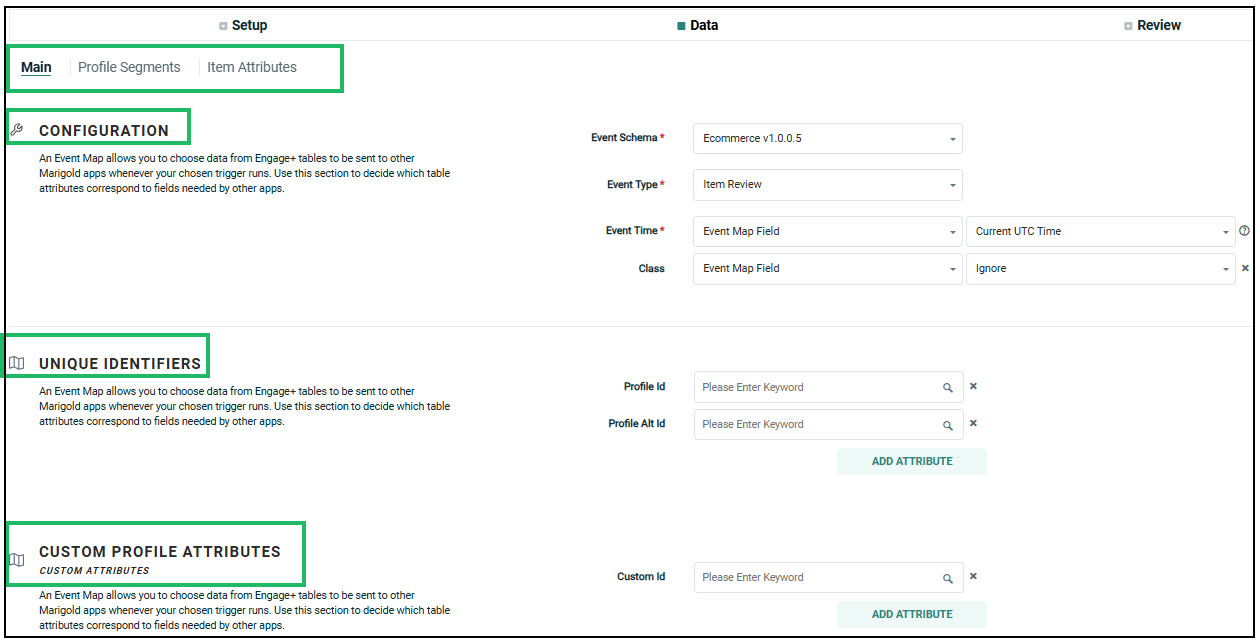Open the Class Event Map Field dropdown
This screenshot has height=639, width=1256.
pos(827,268)
